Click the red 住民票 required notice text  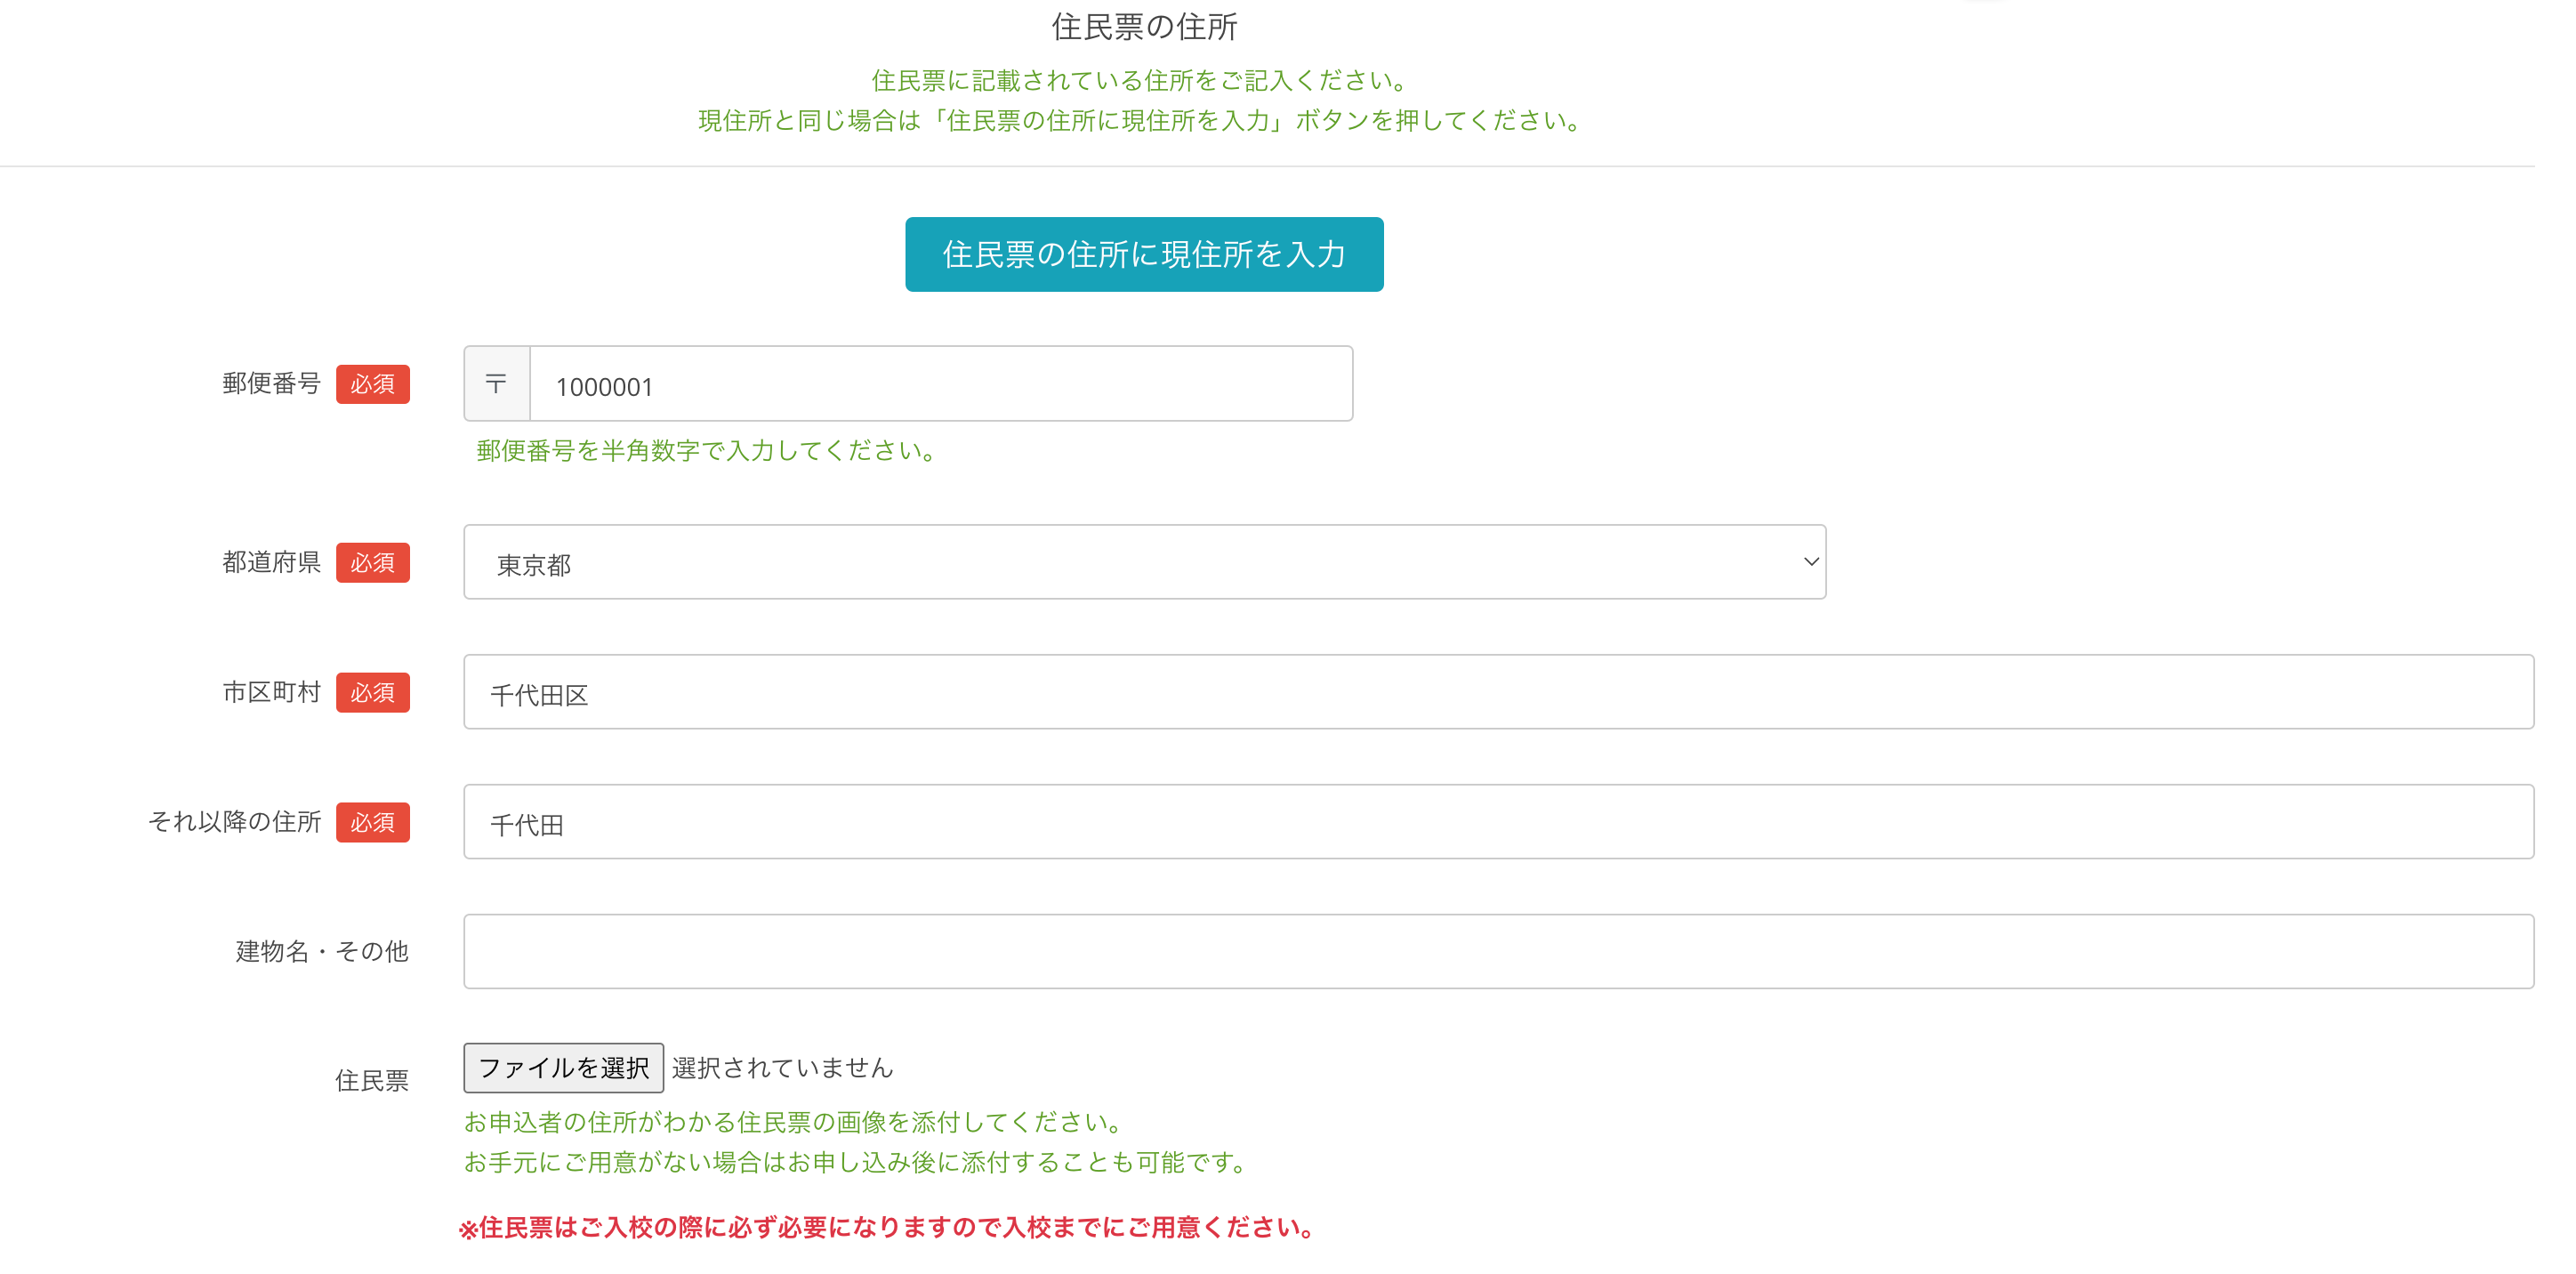click(x=886, y=1228)
